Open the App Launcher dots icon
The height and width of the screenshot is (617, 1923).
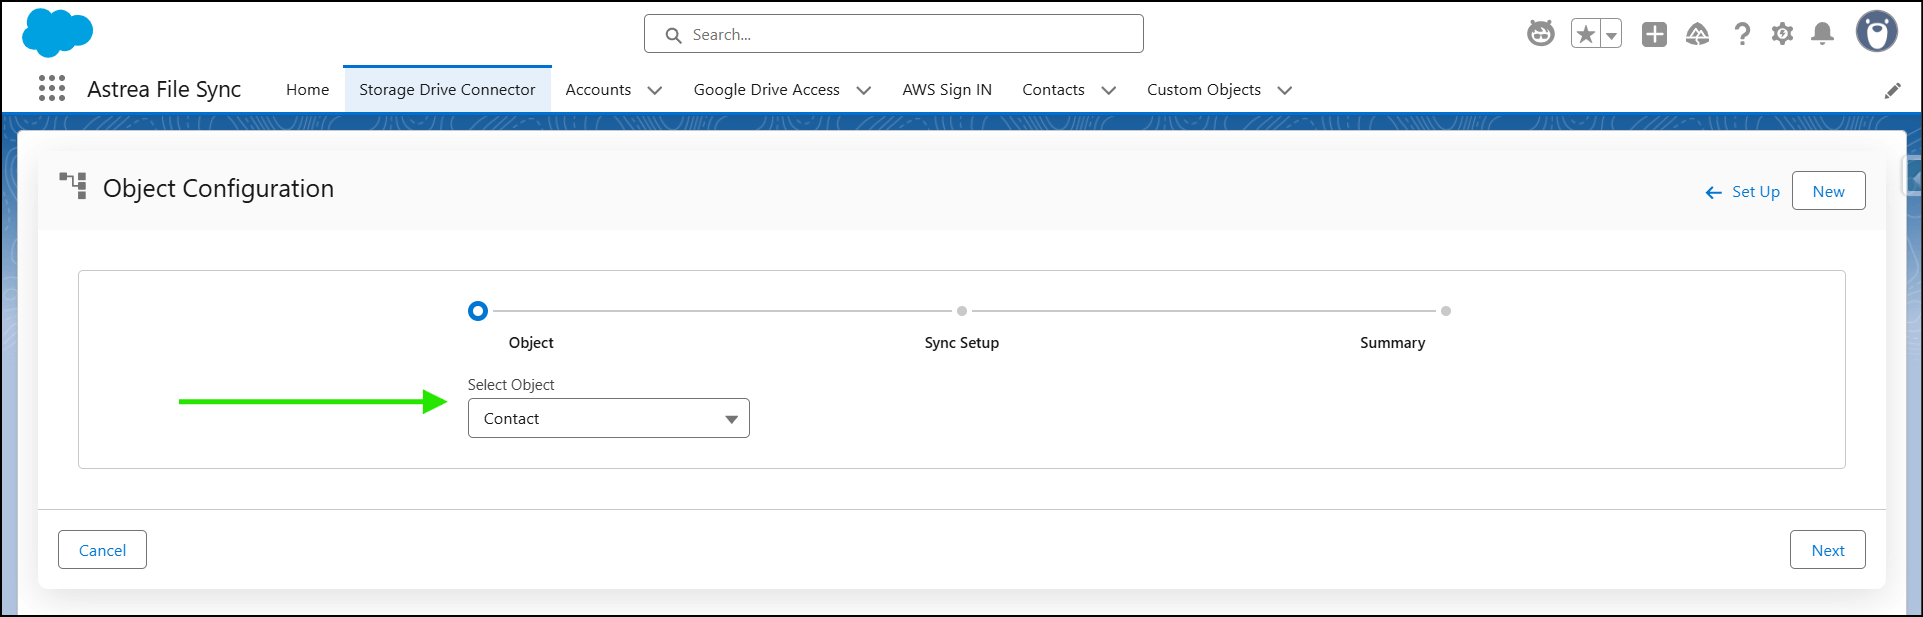[52, 89]
